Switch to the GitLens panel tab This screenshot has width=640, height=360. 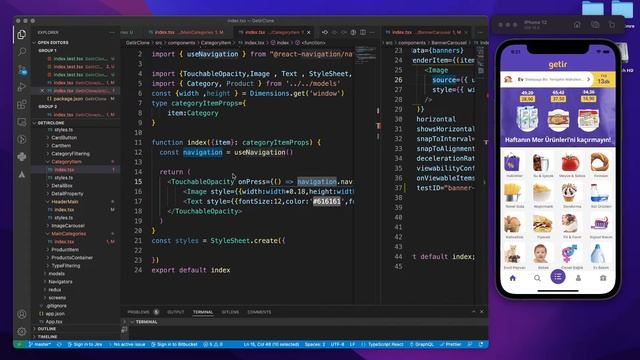[x=230, y=312]
